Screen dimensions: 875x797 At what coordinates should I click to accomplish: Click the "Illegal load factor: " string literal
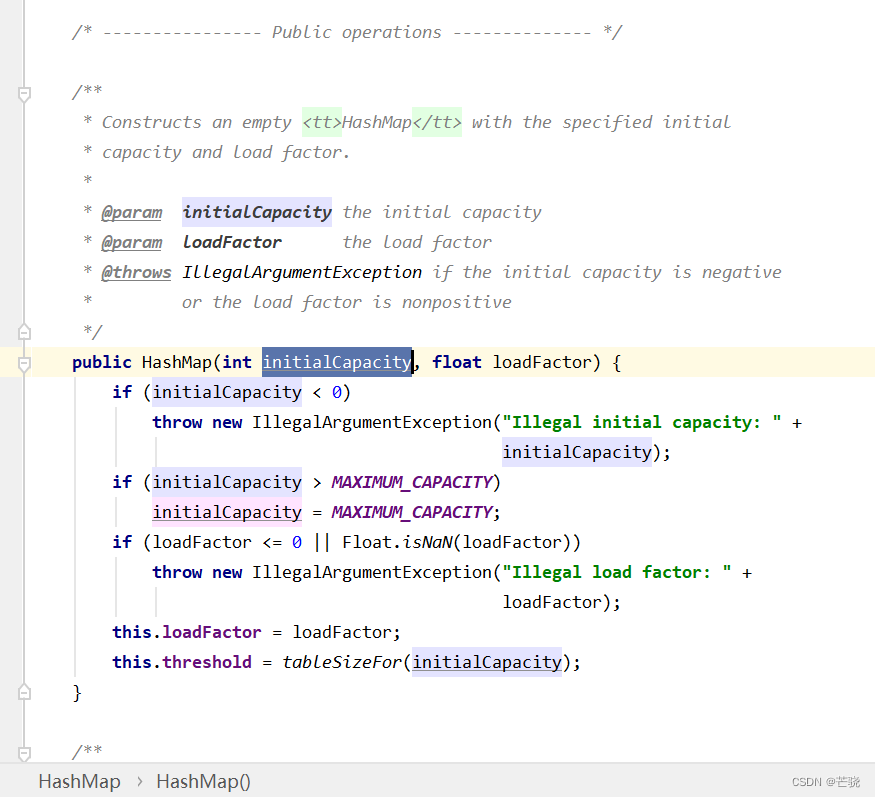pos(617,573)
